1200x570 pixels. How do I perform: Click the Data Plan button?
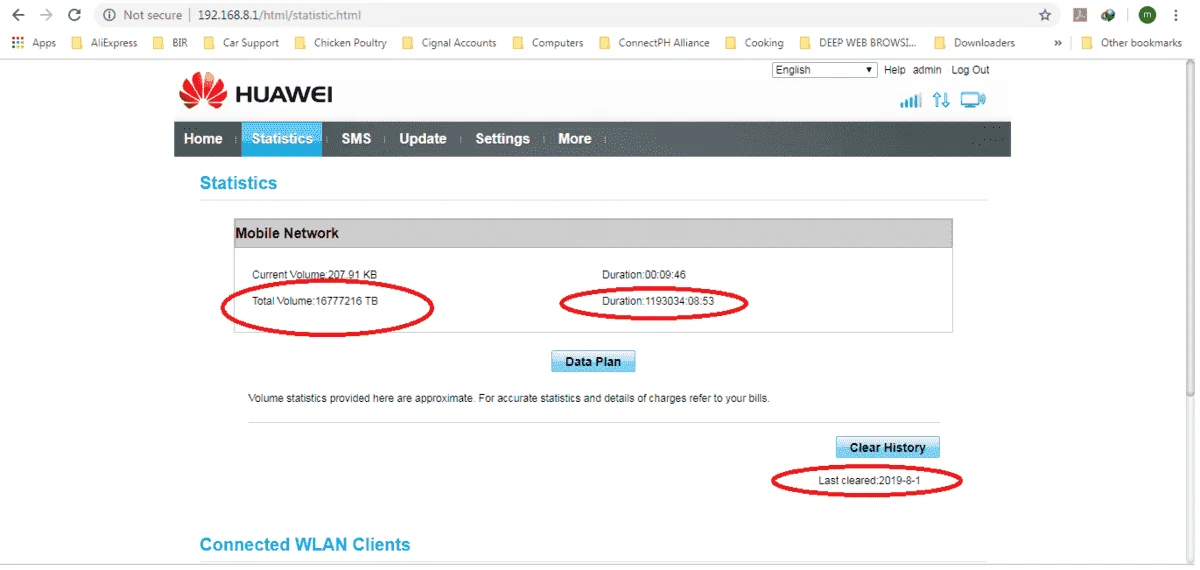click(x=593, y=362)
